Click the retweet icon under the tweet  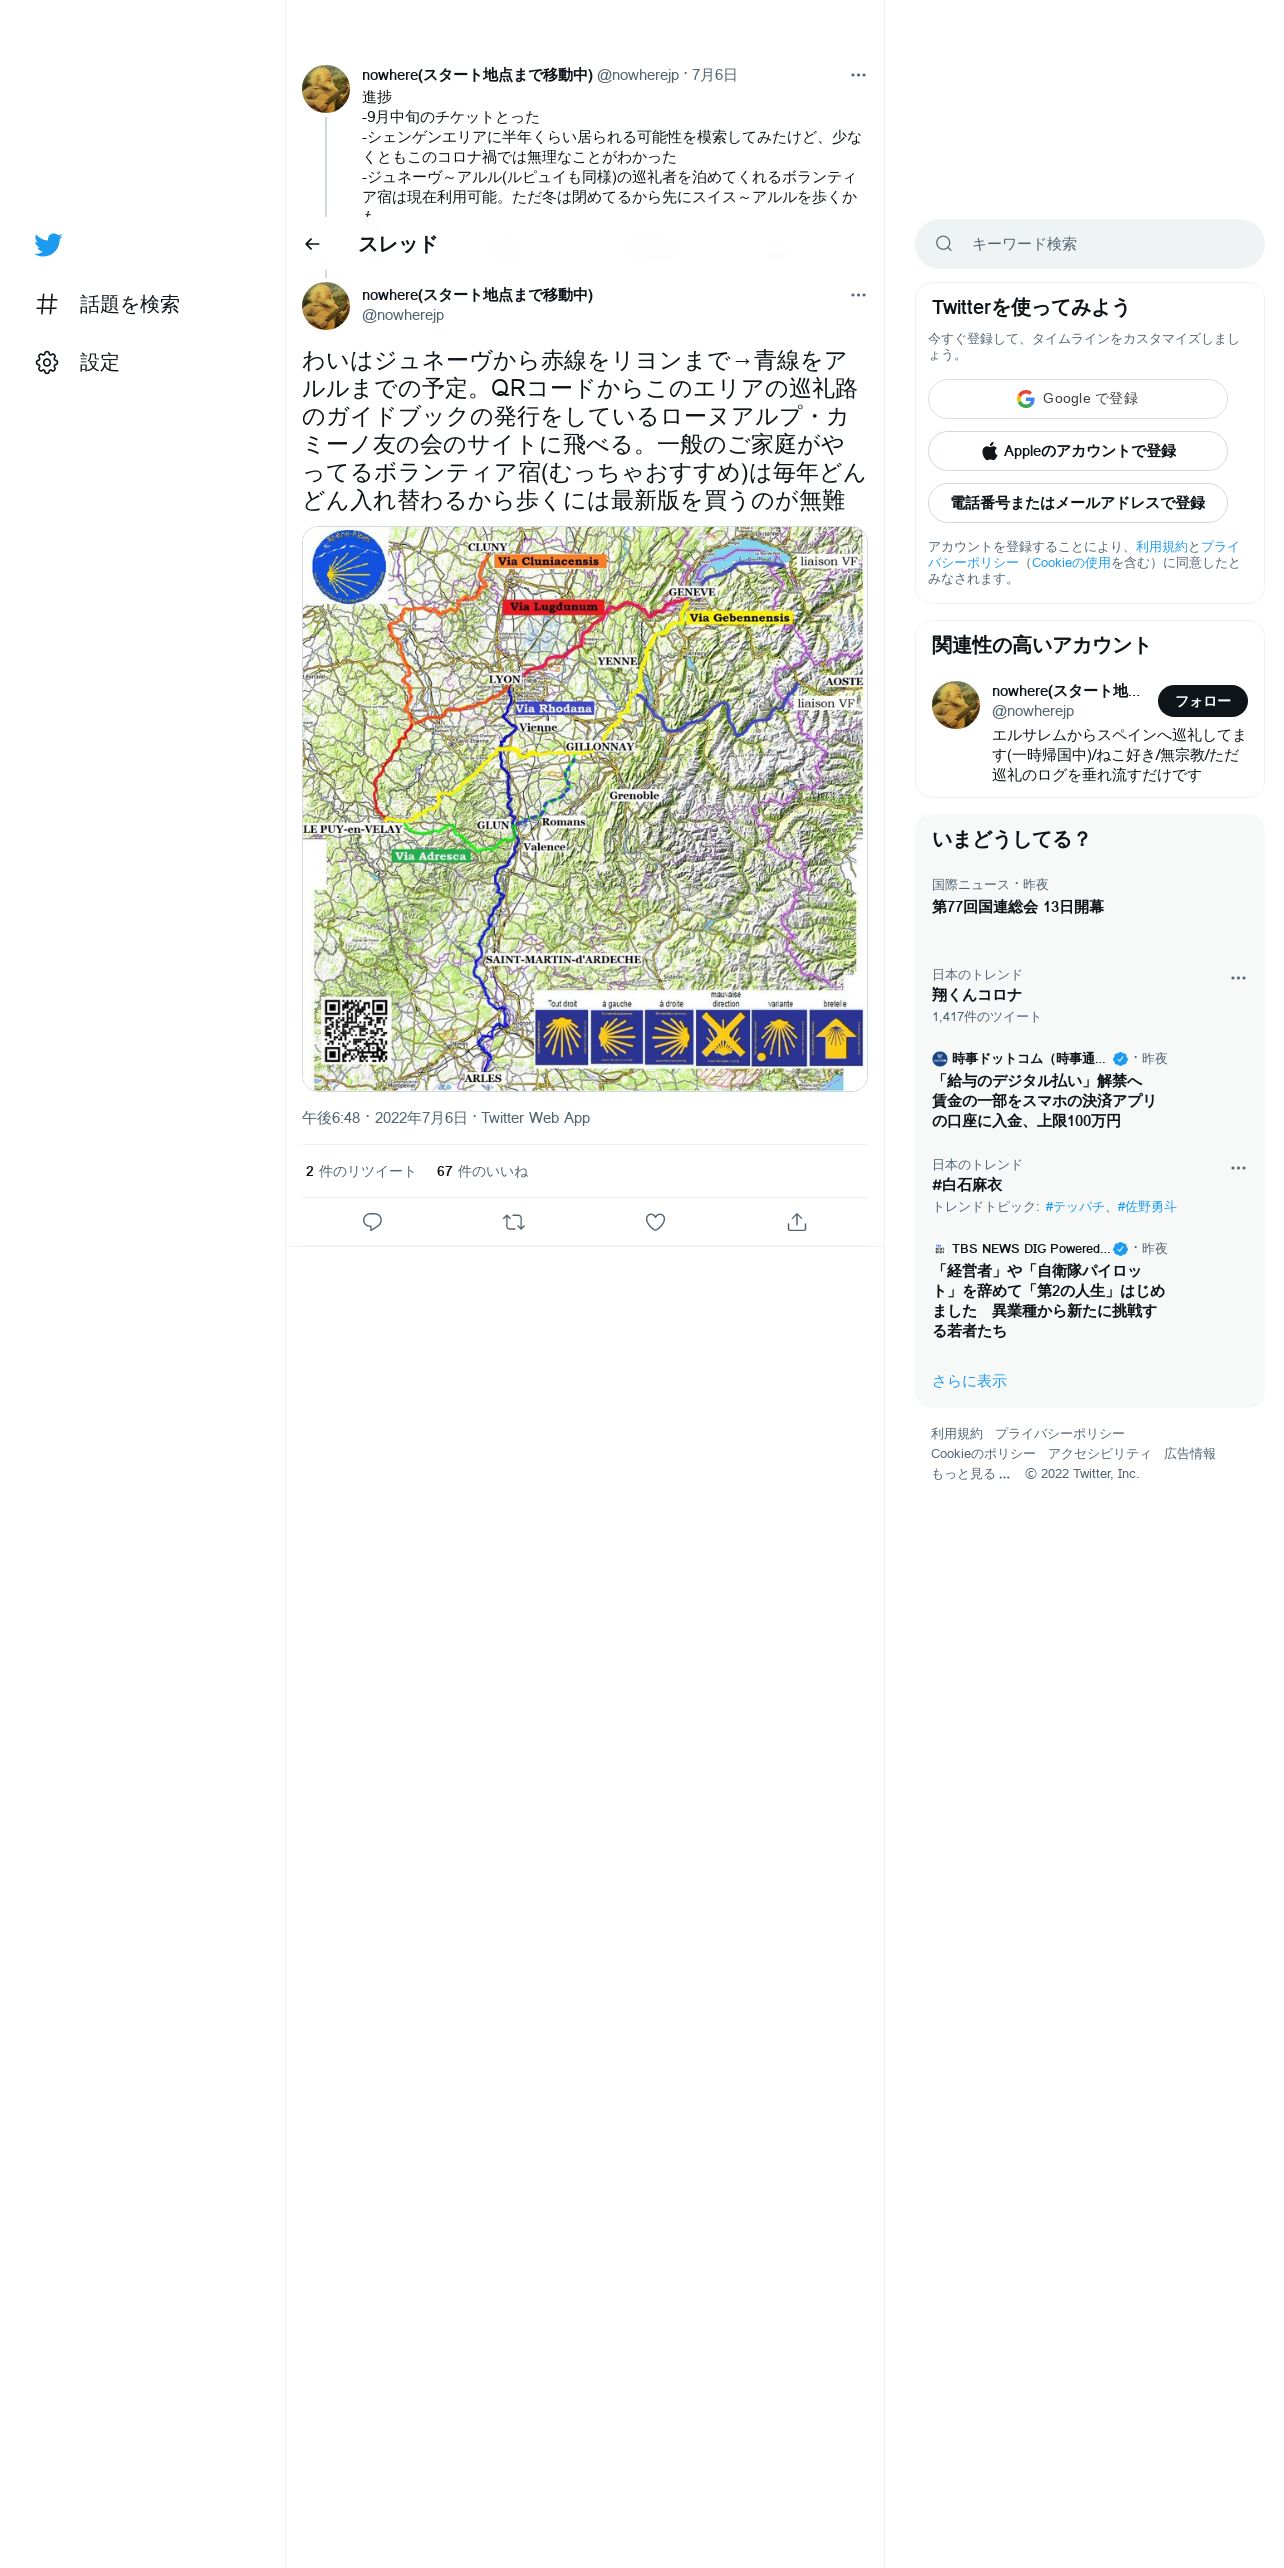514,1222
